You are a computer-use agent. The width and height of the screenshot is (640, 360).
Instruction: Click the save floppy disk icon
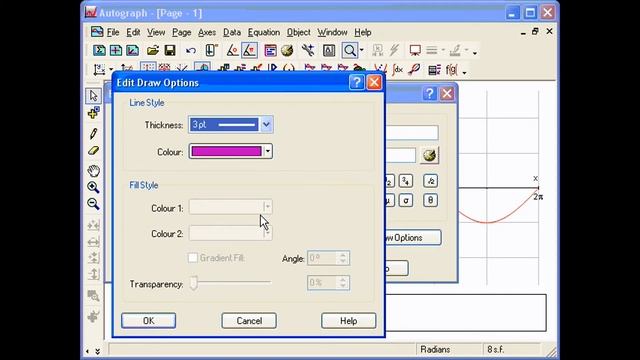click(170, 51)
